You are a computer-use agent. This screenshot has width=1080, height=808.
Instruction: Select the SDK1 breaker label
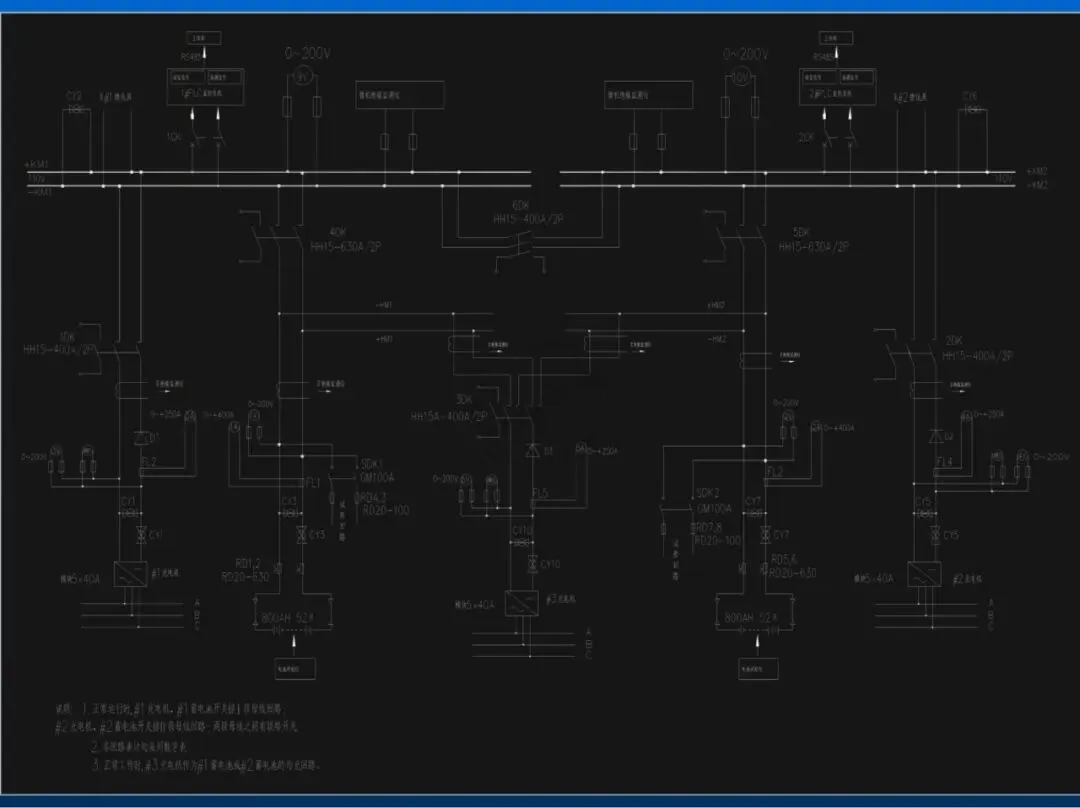pos(372,464)
